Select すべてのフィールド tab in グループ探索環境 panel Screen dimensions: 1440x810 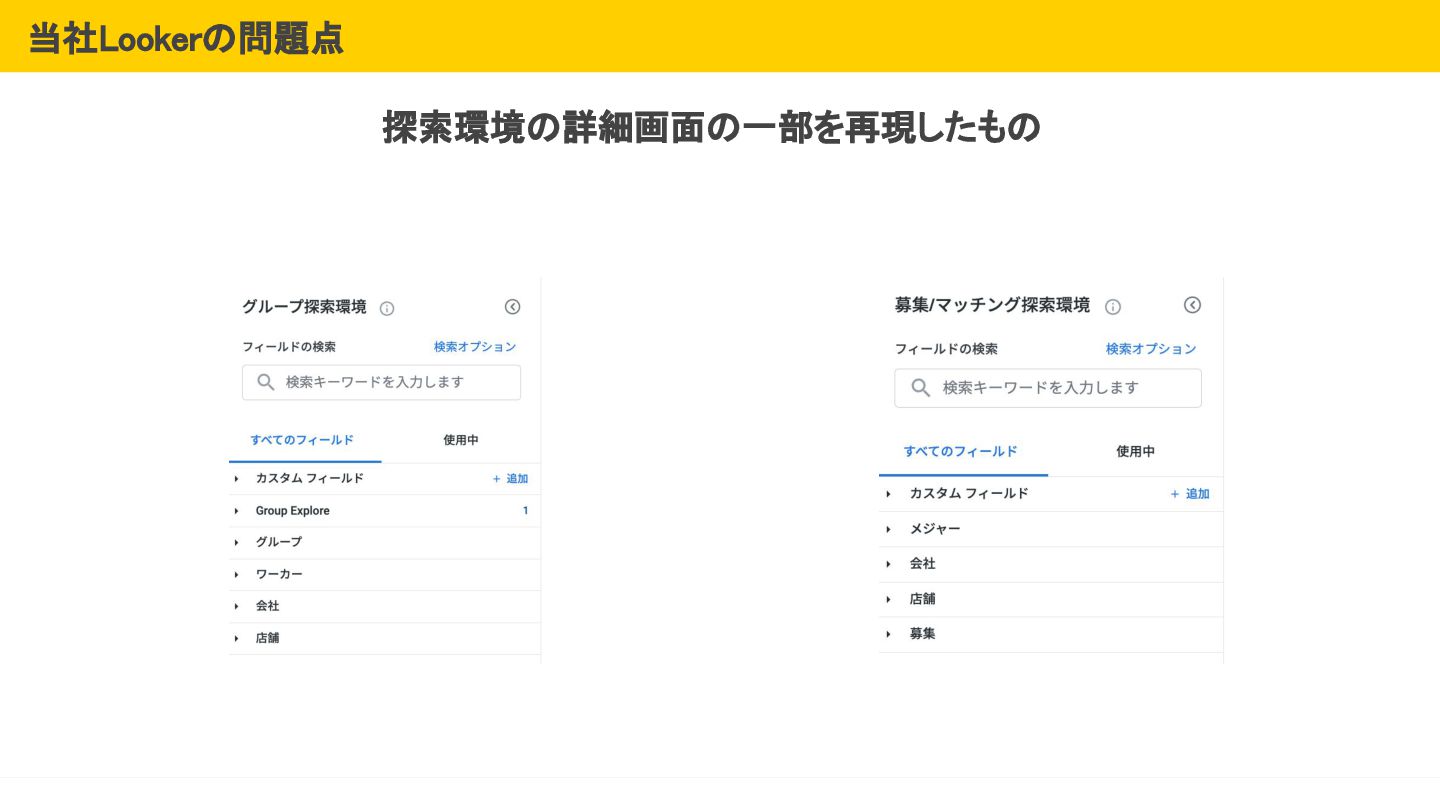pyautogui.click(x=302, y=440)
